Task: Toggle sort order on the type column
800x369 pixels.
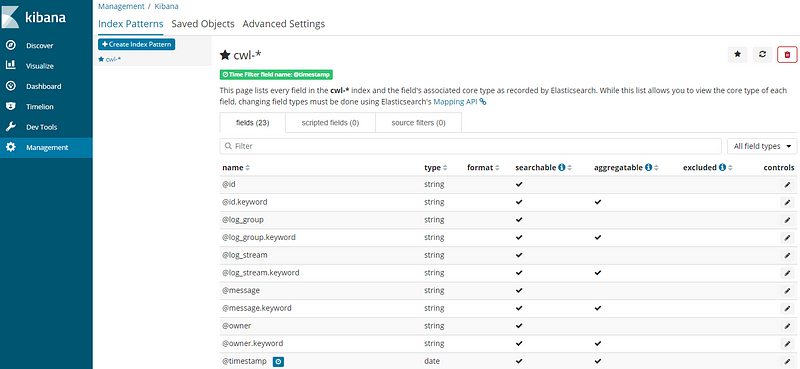Action: coord(445,168)
